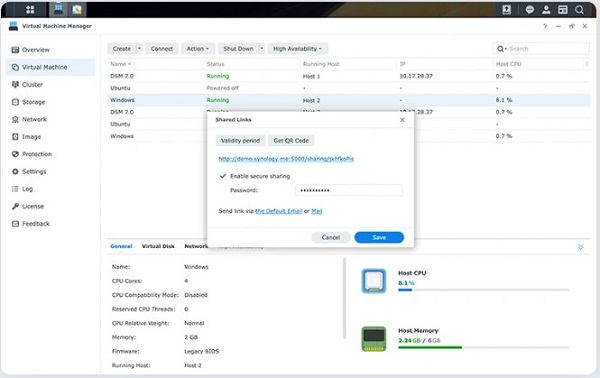Collapse the details panel double chevron
600x378 pixels.
[580, 247]
